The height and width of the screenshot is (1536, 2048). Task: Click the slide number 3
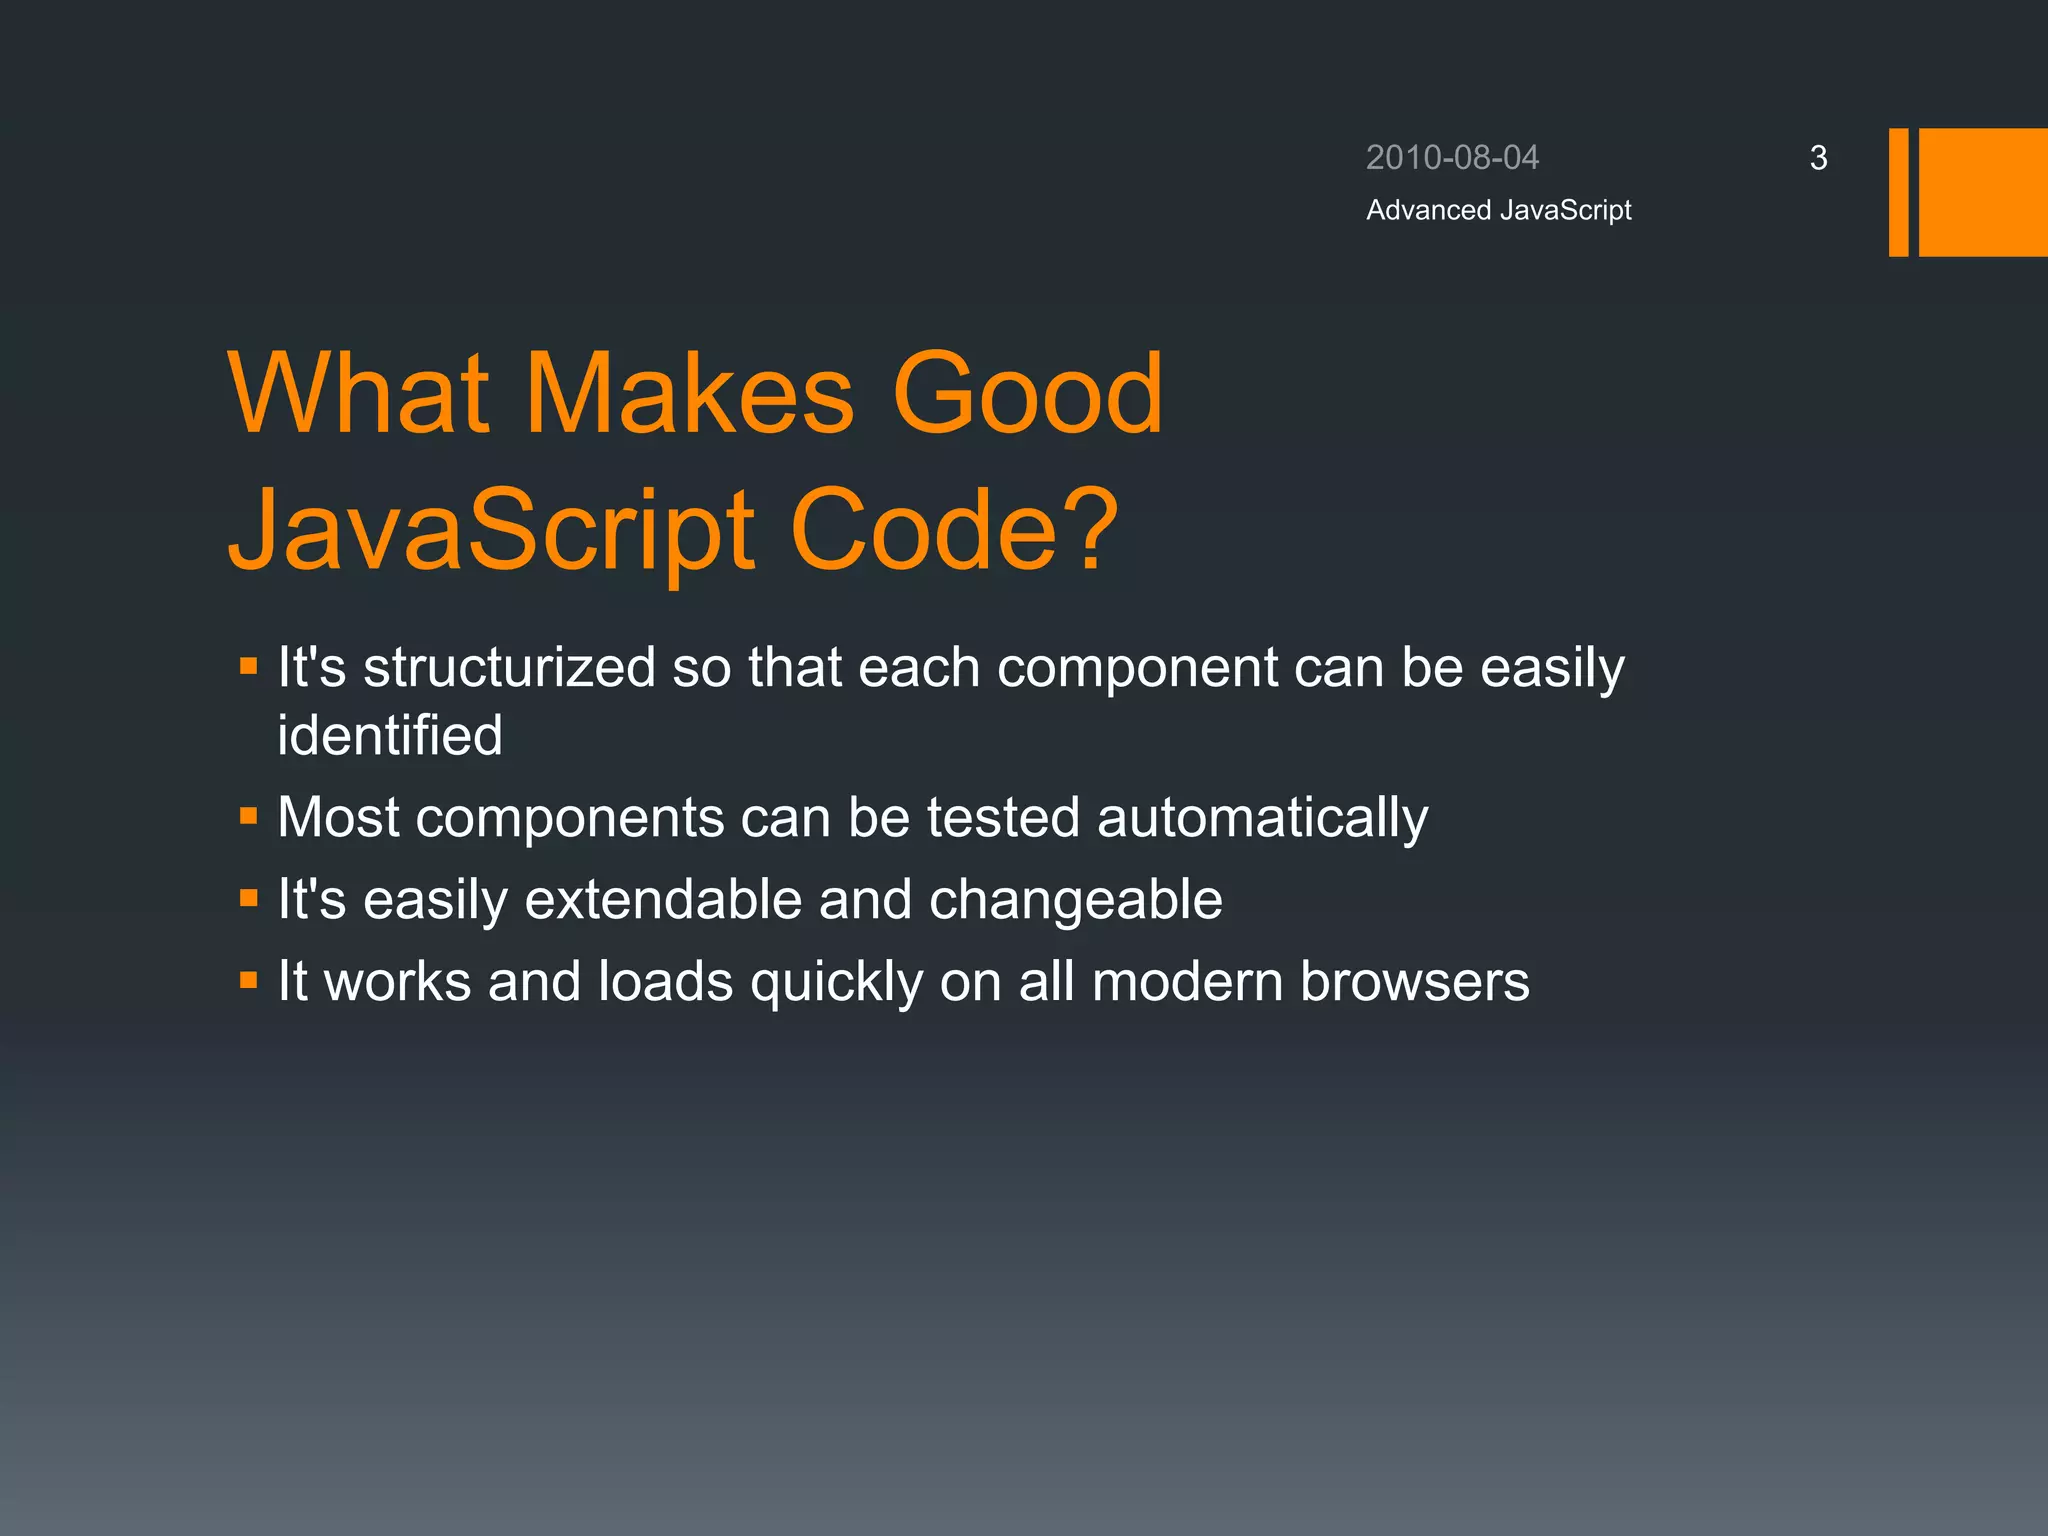click(1818, 158)
